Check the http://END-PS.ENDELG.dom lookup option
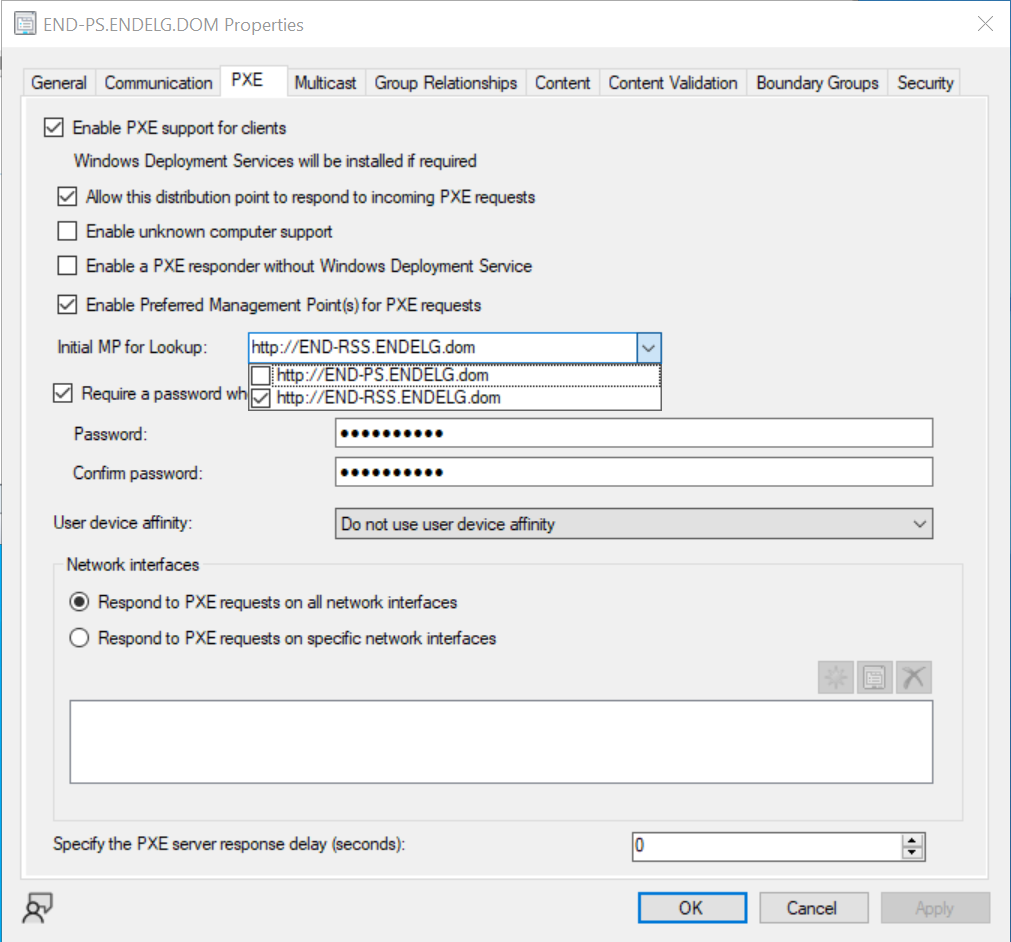The height and width of the screenshot is (942, 1011). pyautogui.click(x=263, y=374)
